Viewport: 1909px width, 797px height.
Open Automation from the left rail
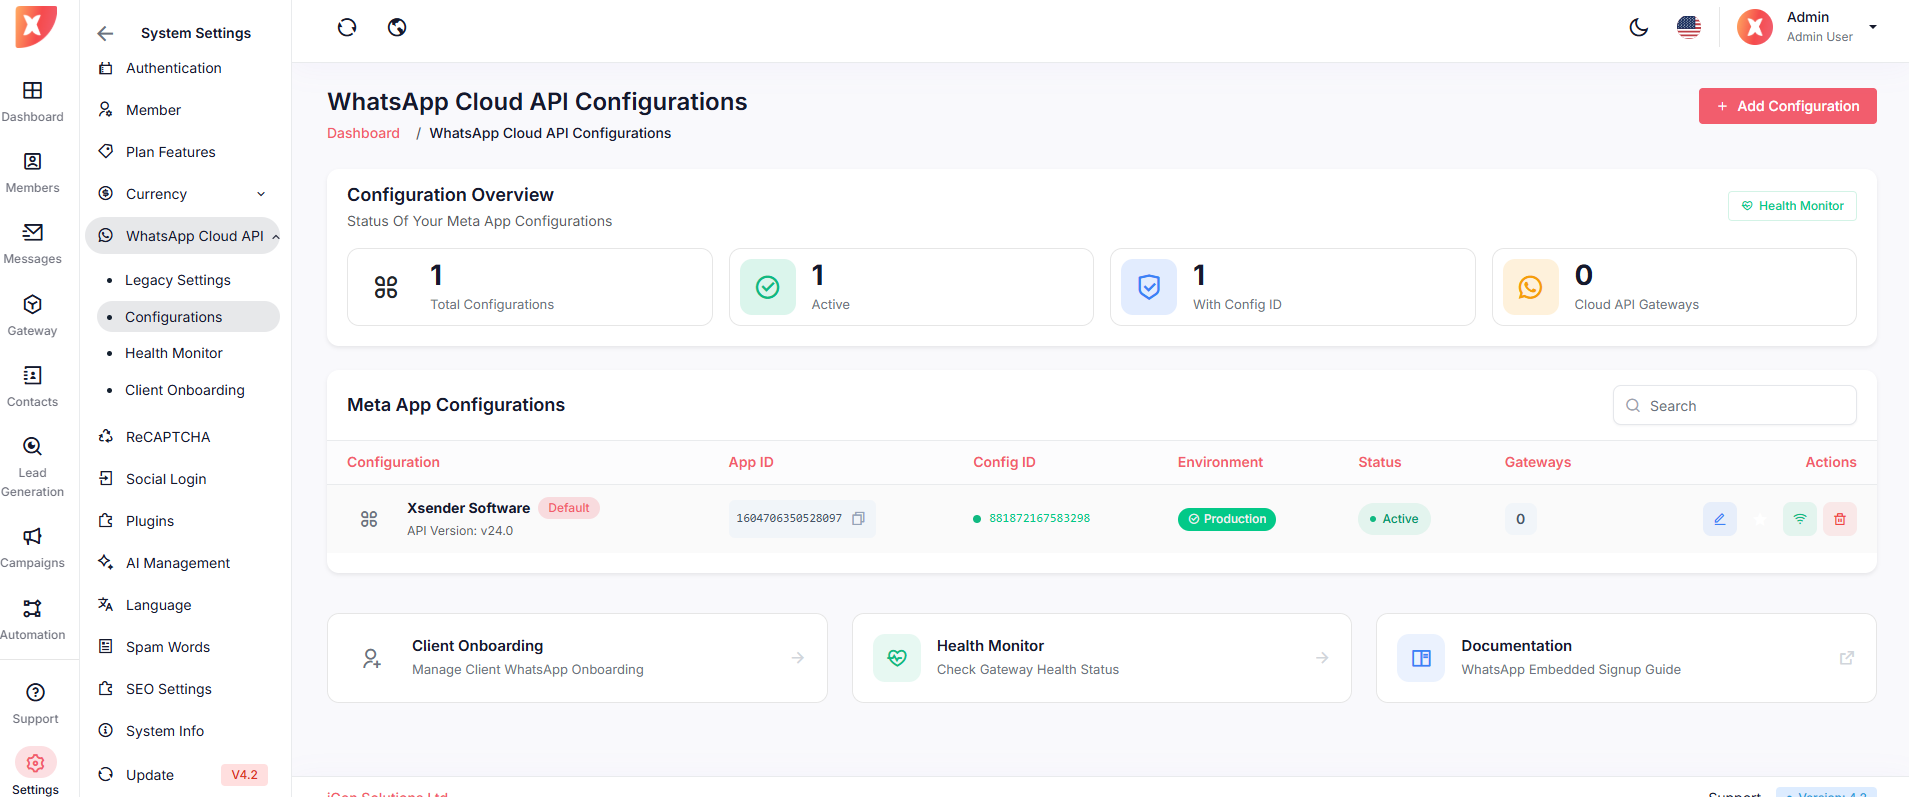point(32,619)
